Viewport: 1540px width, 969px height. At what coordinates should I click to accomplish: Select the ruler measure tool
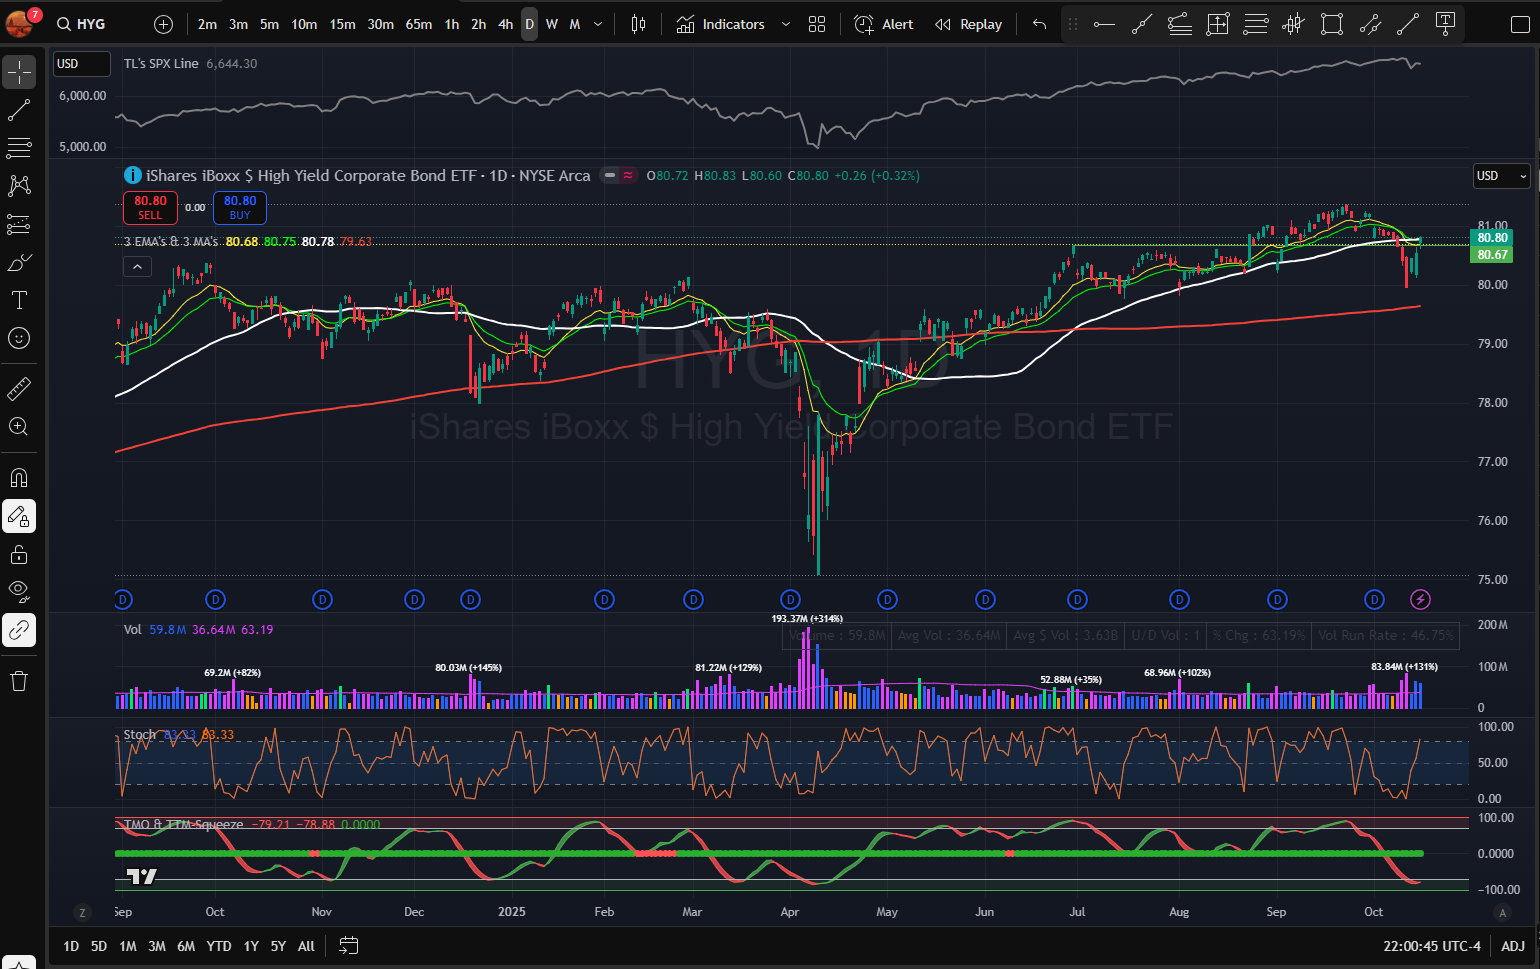pyautogui.click(x=19, y=388)
